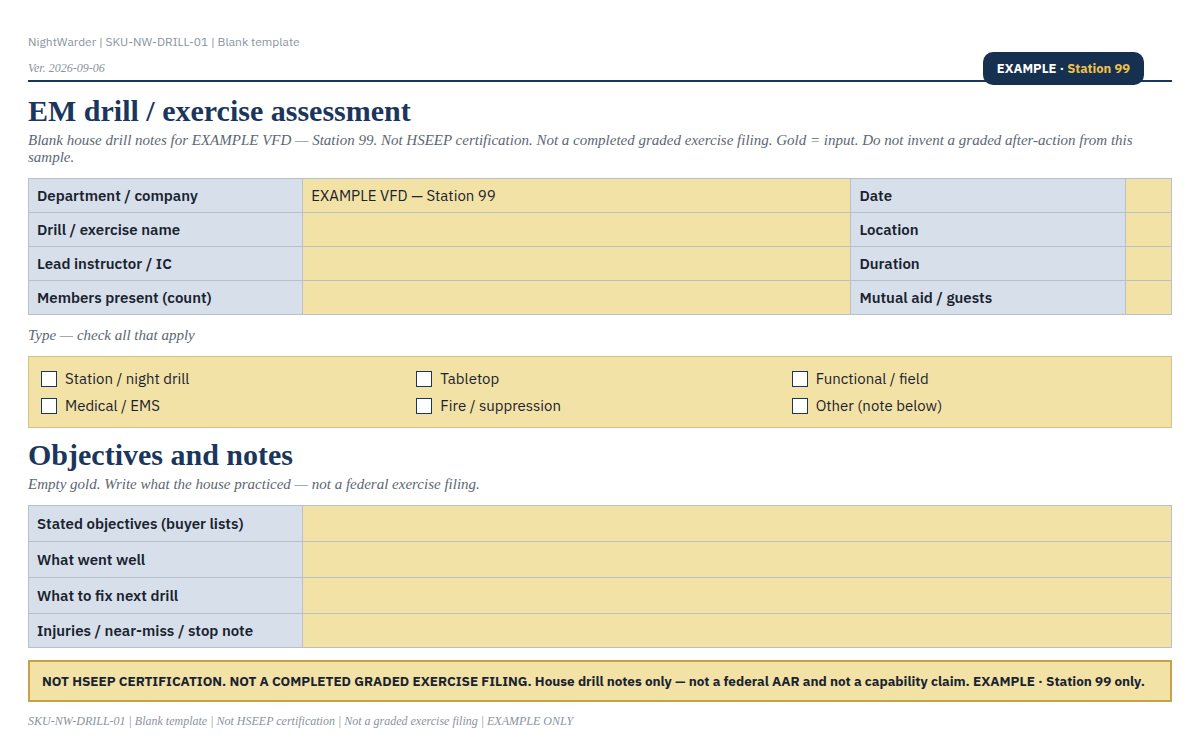The height and width of the screenshot is (750, 1200).
Task: Click the Mutual aid / guests label
Action: pos(988,298)
